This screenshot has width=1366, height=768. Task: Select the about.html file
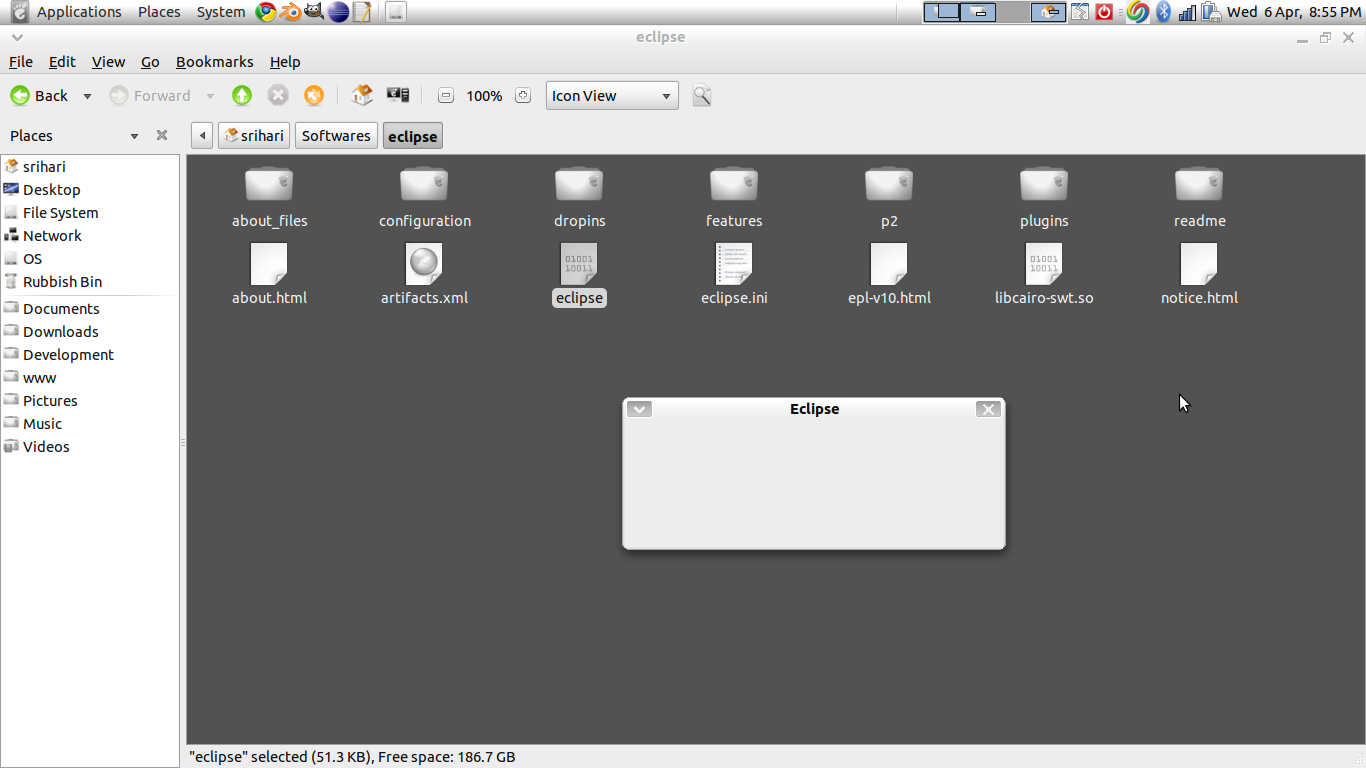pos(269,274)
